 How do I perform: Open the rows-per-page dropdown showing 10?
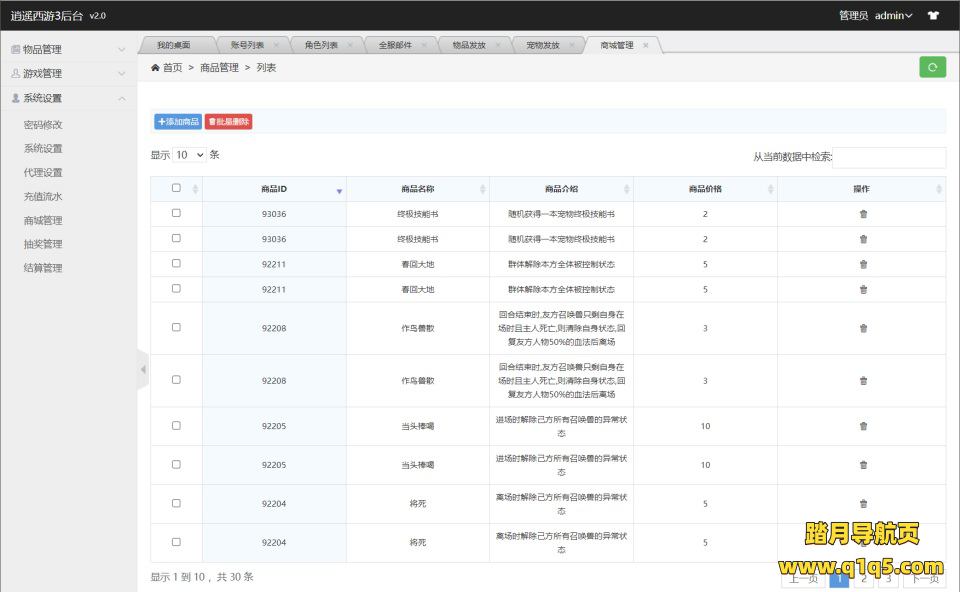click(x=189, y=155)
